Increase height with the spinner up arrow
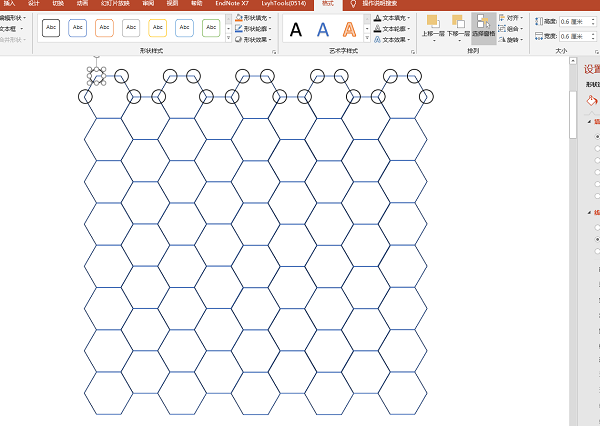 tap(593, 20)
